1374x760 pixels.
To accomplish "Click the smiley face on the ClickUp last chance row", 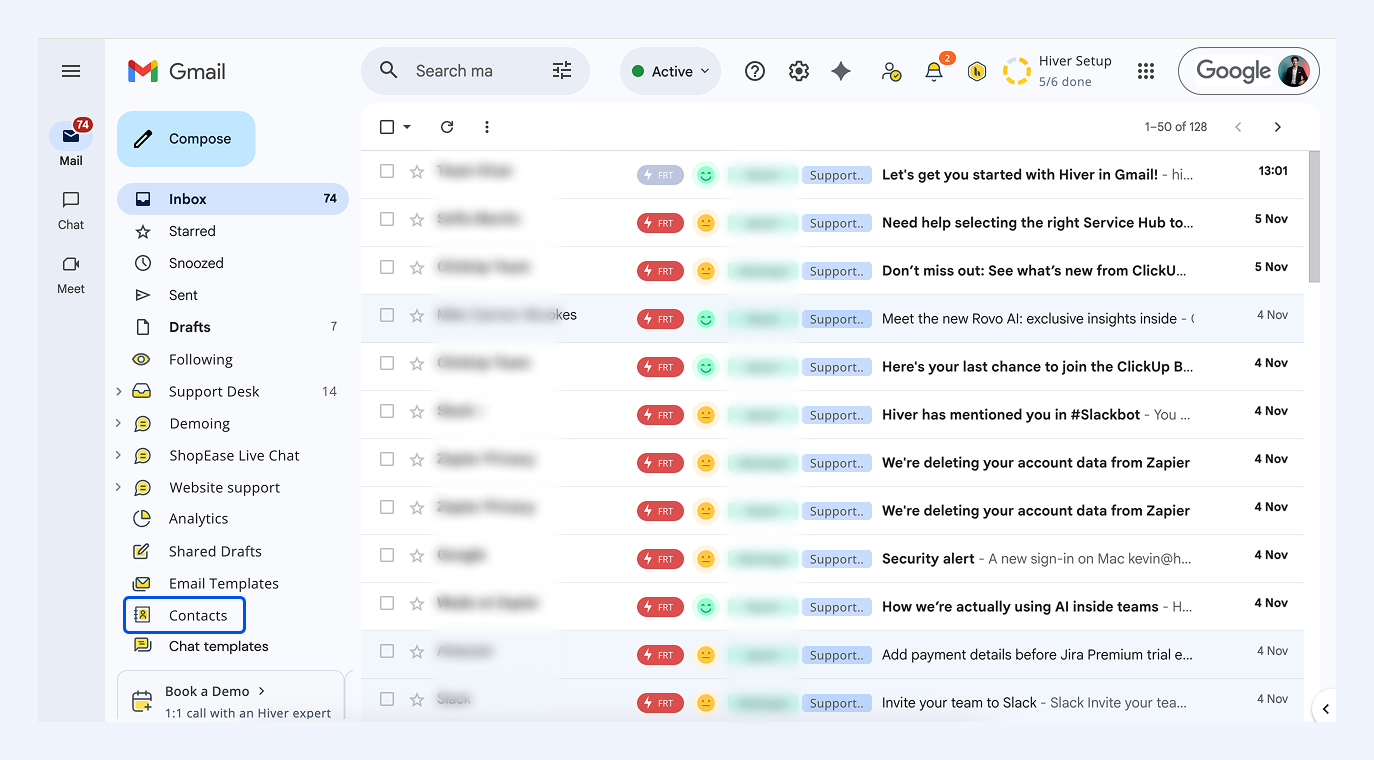I will 706,367.
